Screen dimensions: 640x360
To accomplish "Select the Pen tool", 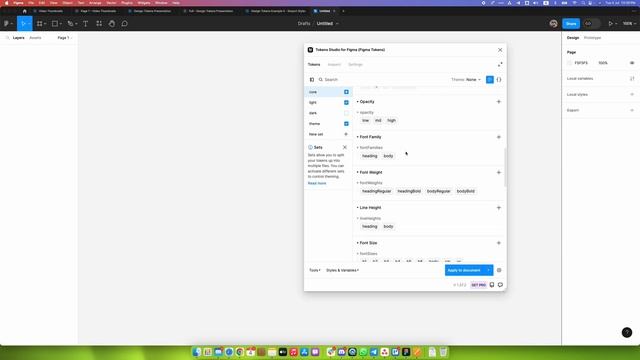I will pos(70,24).
